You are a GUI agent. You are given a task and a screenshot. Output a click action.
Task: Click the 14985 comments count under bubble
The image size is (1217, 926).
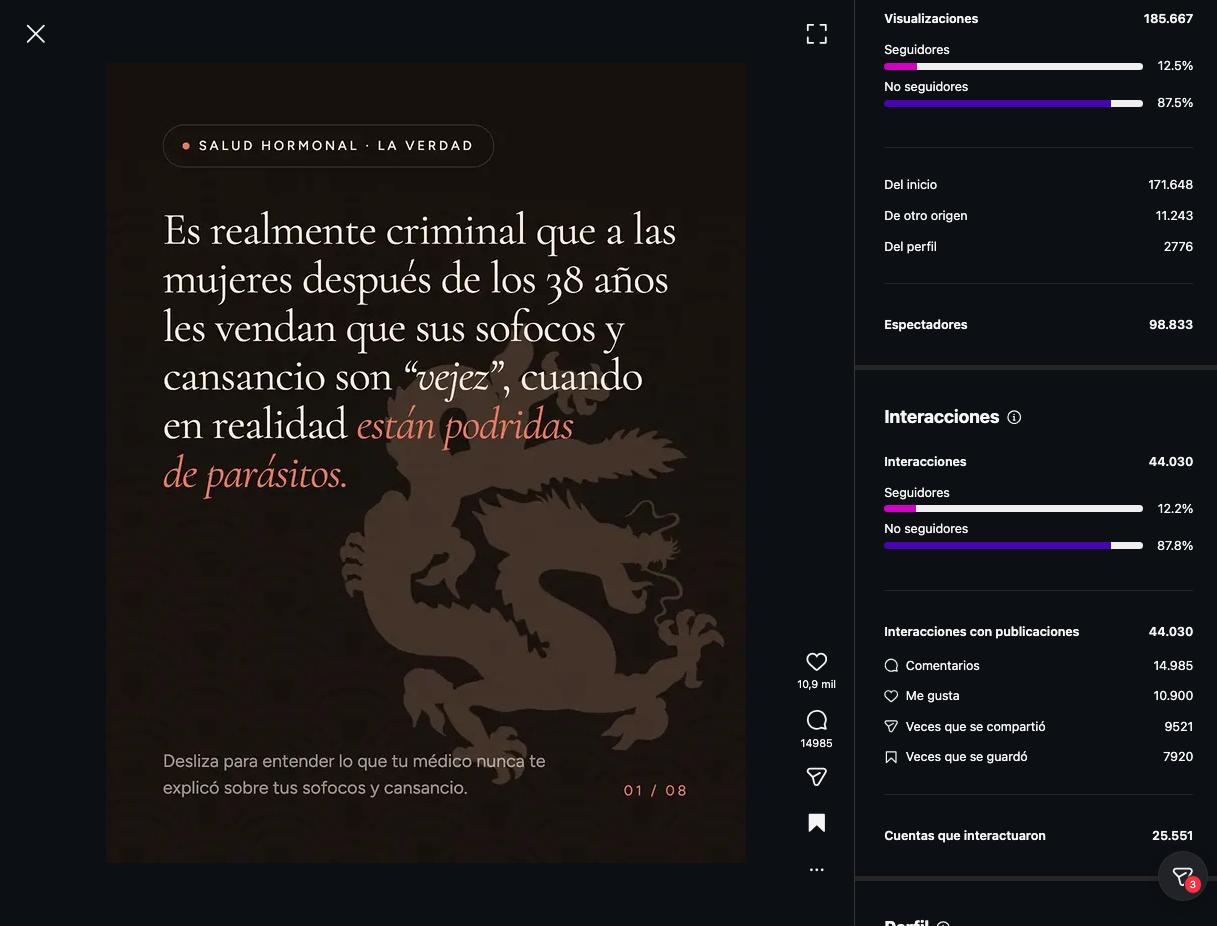tap(817, 743)
